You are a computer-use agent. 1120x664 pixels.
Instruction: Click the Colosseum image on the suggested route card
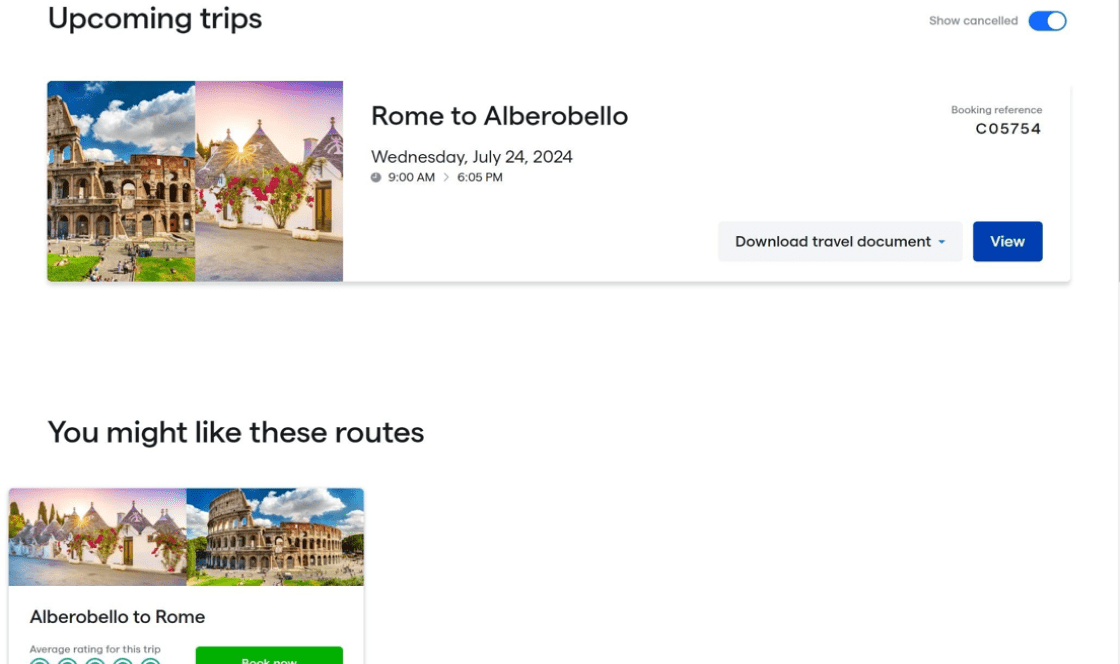pos(275,537)
